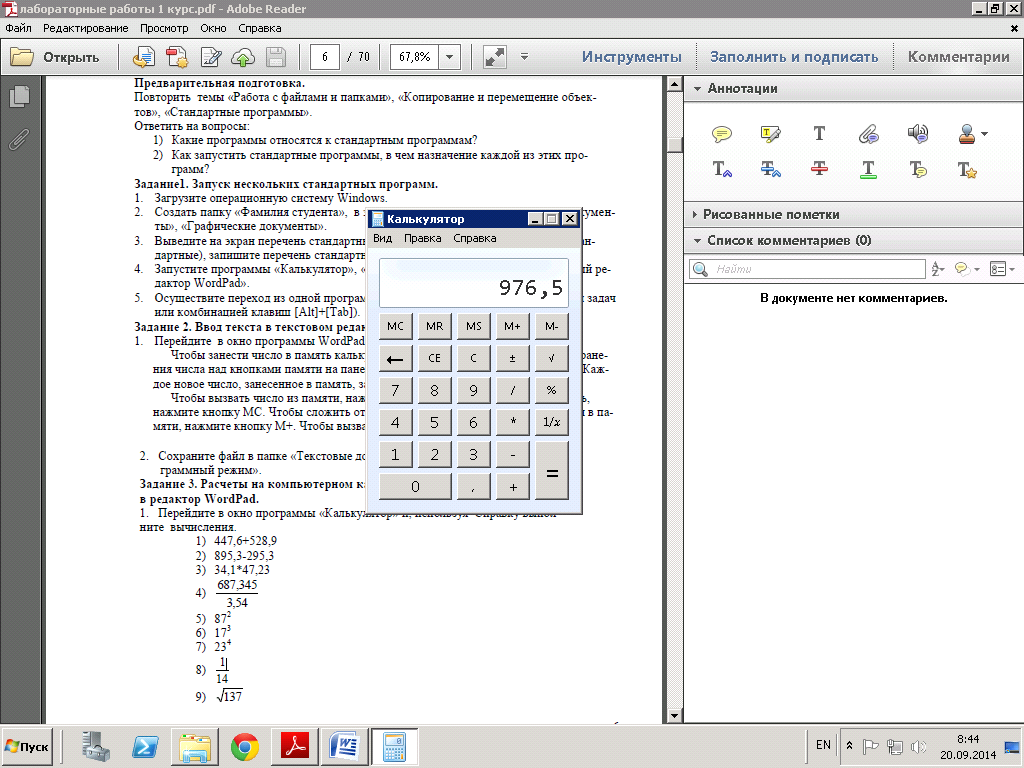Screen dimensions: 1024x768
Task: Open the stamp tool dropdown arrow
Action: pyautogui.click(x=985, y=135)
